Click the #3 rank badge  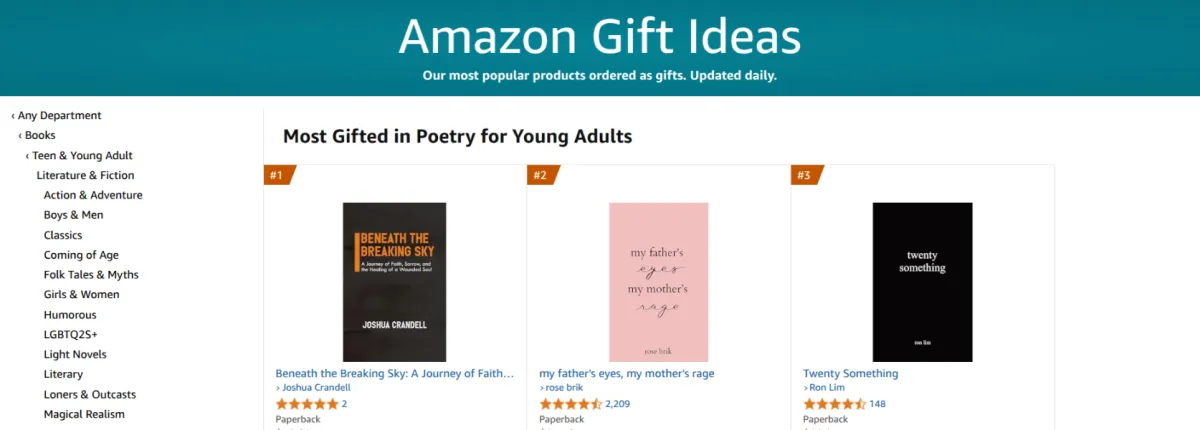(x=805, y=176)
